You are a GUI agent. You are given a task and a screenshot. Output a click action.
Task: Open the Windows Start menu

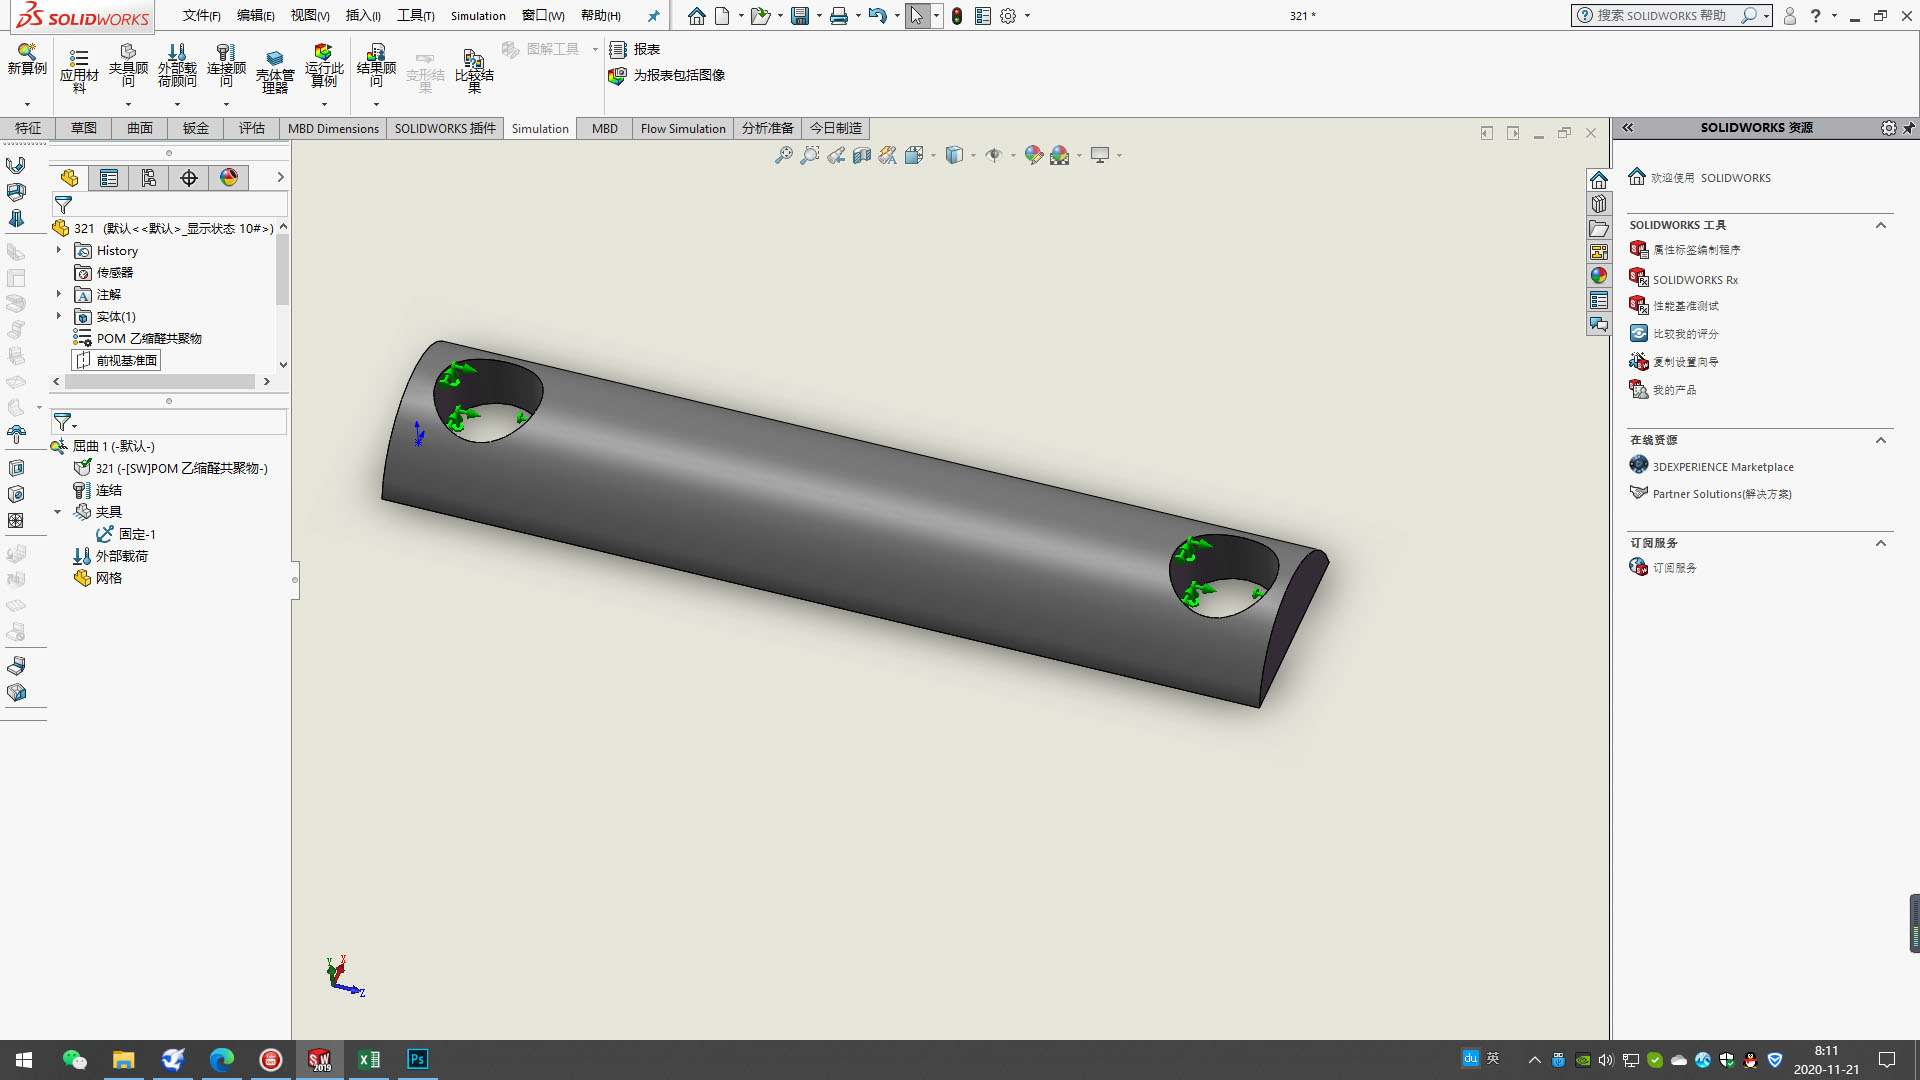(24, 1060)
